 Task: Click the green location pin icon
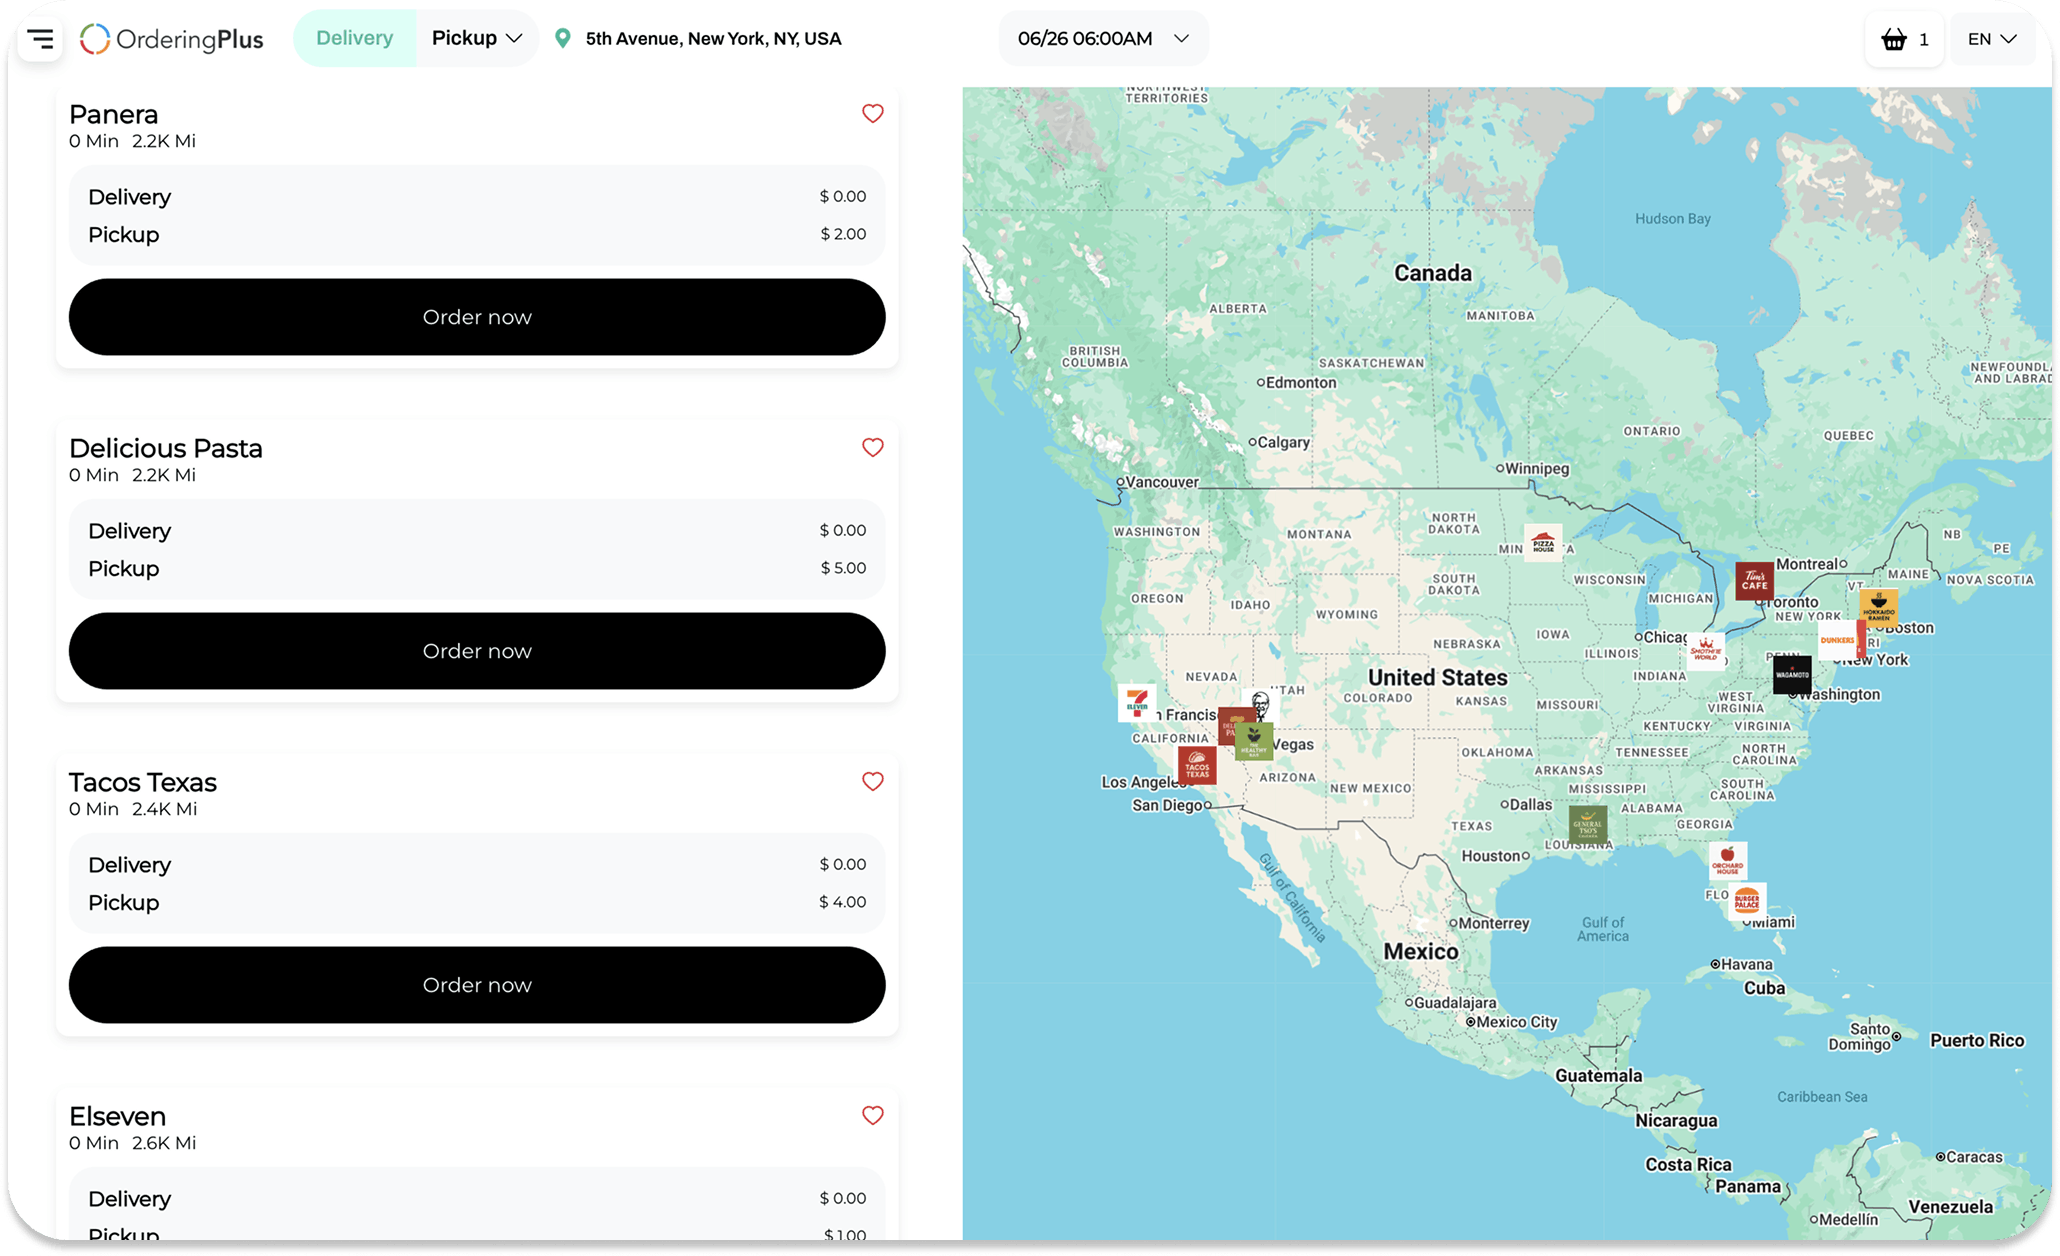[x=563, y=38]
